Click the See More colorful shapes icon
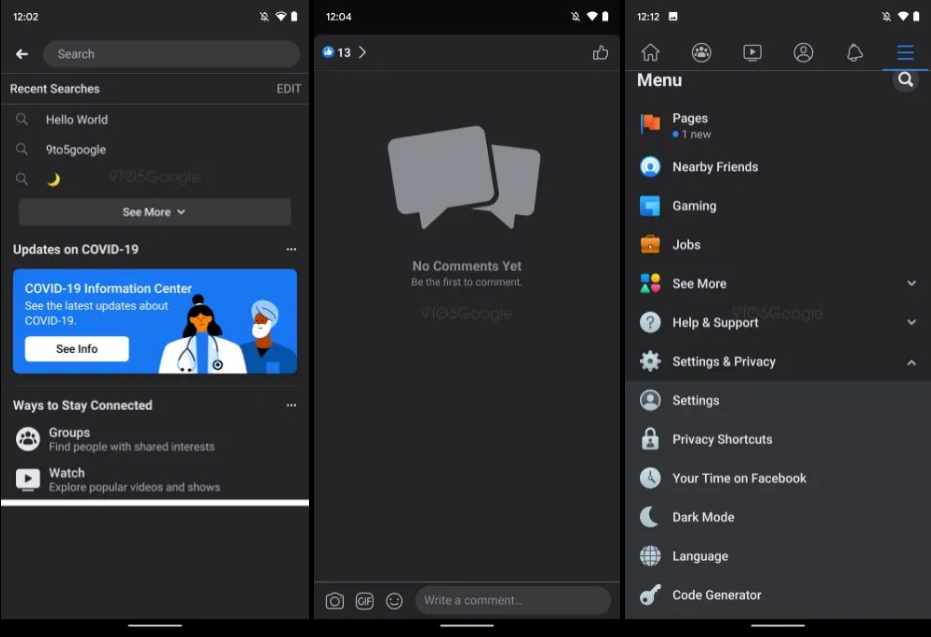The width and height of the screenshot is (931, 637). pyautogui.click(x=650, y=284)
